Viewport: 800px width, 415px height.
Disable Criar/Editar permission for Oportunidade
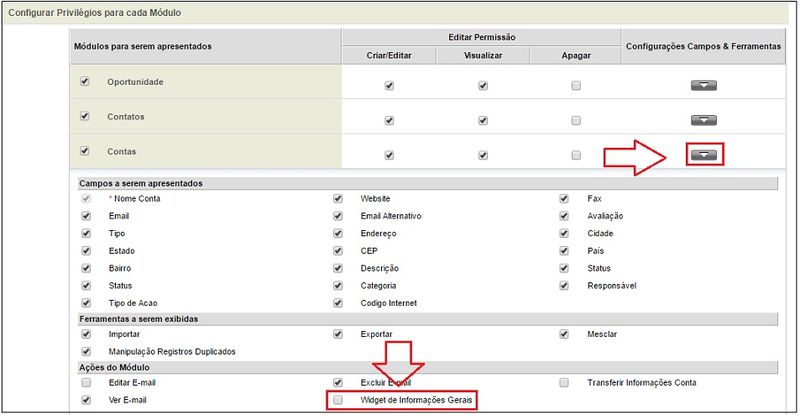coord(389,86)
